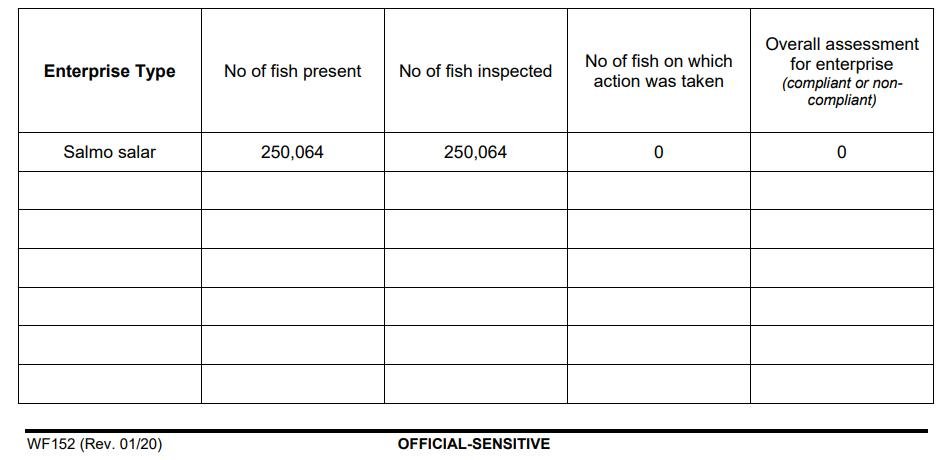The image size is (947, 460).
Task: Click the italic compliant or non-compliant note
Action: [841, 92]
